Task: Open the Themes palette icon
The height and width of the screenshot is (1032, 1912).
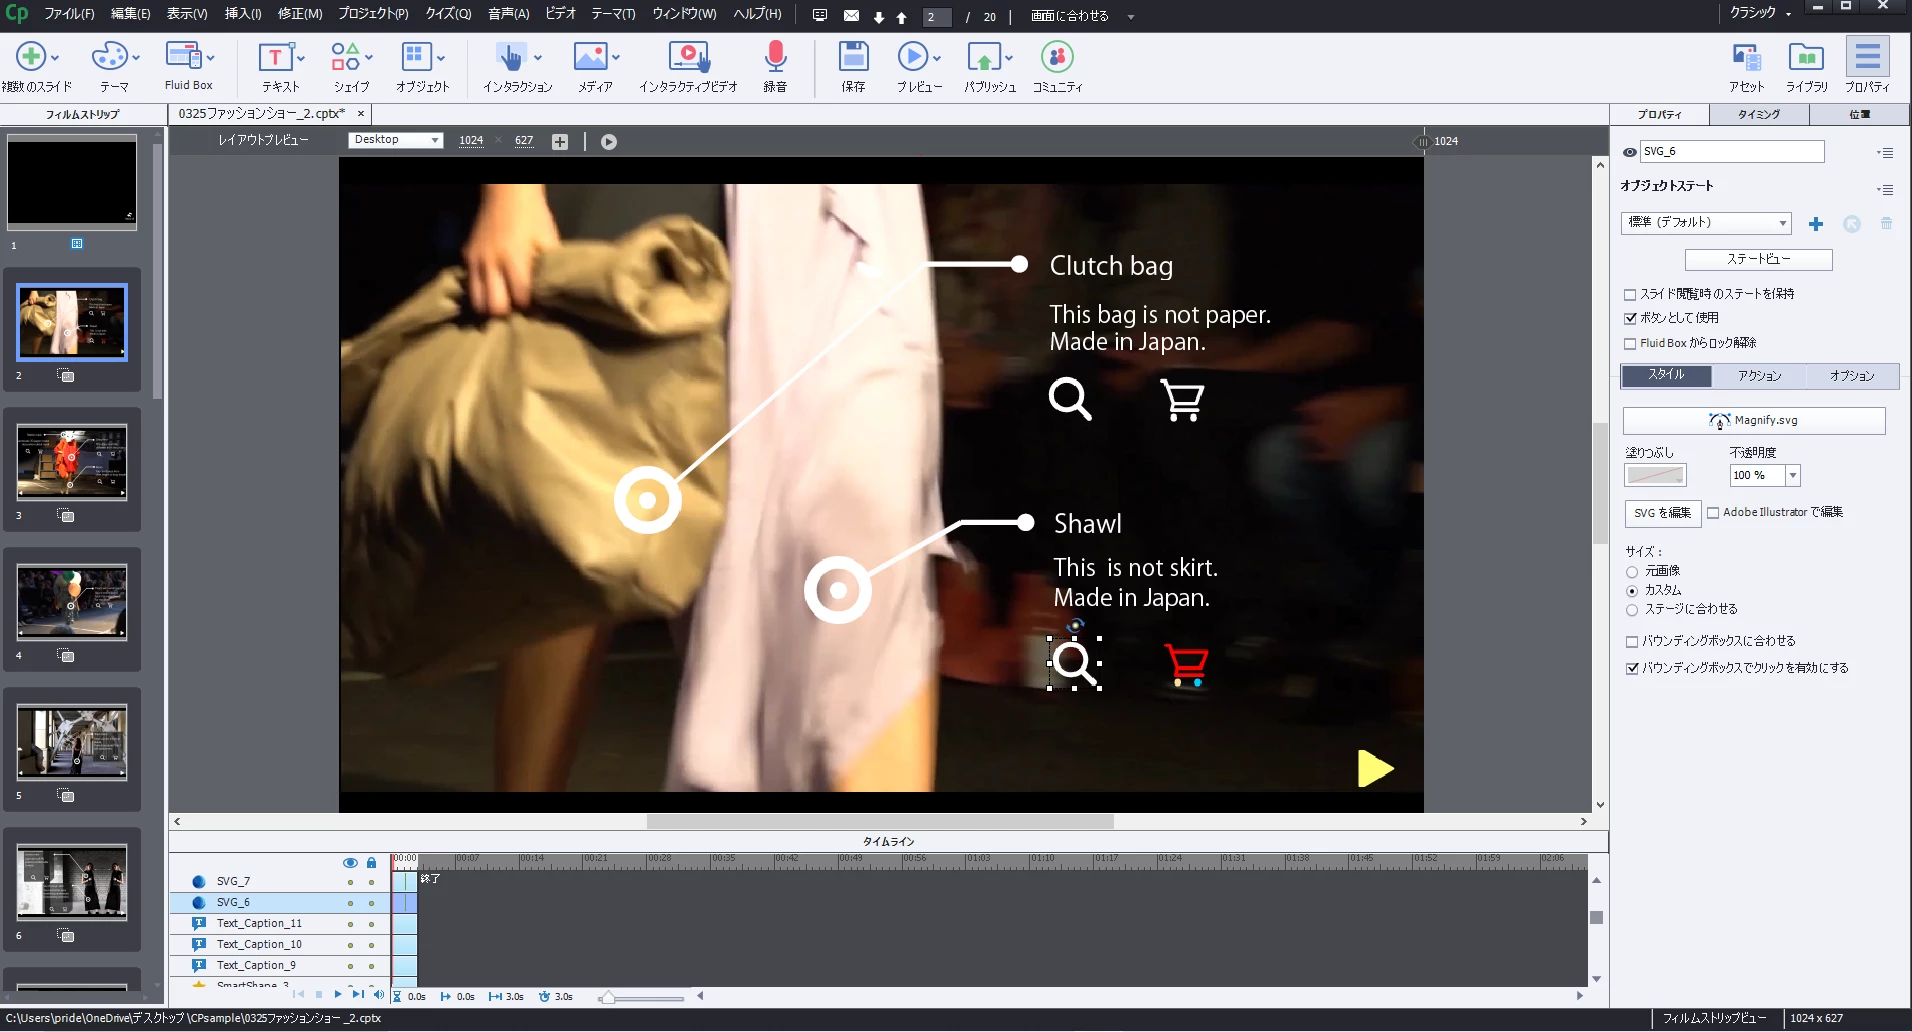Action: pyautogui.click(x=108, y=57)
